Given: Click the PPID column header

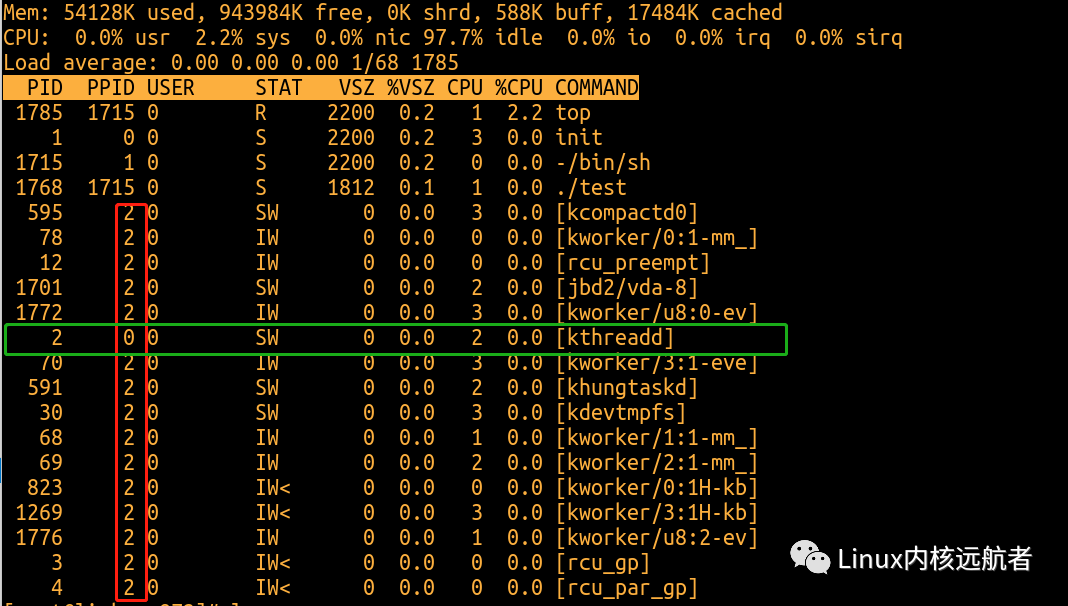Looking at the screenshot, I should (x=110, y=88).
